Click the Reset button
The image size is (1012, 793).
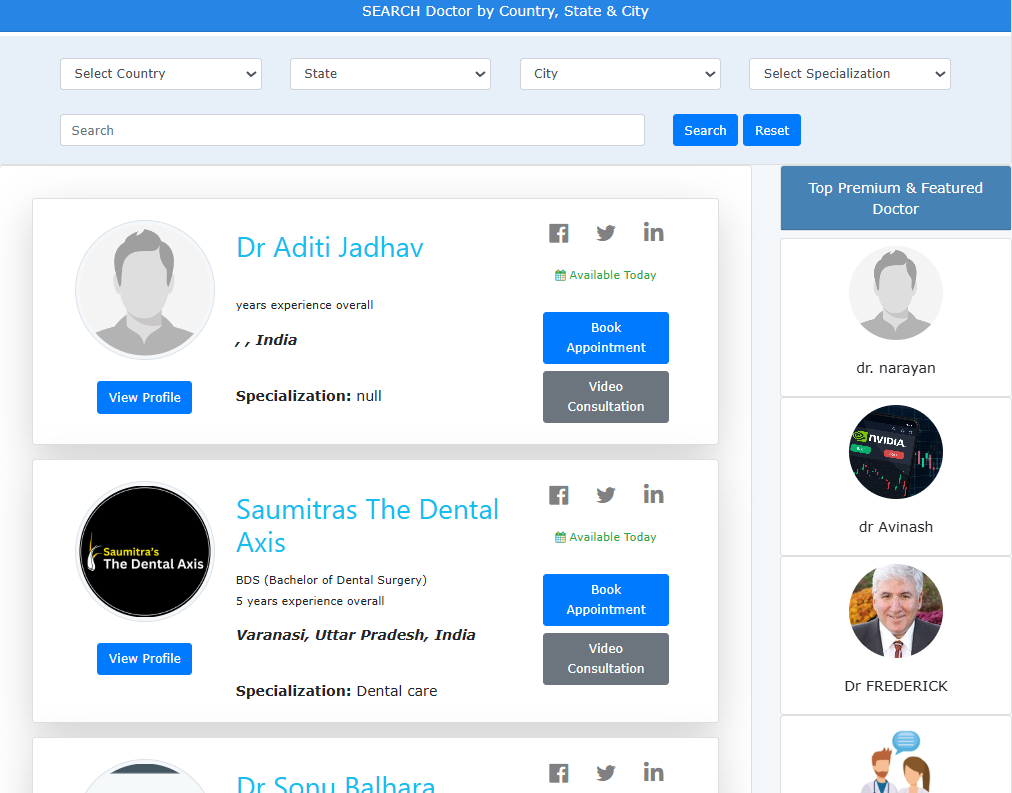[x=772, y=130]
